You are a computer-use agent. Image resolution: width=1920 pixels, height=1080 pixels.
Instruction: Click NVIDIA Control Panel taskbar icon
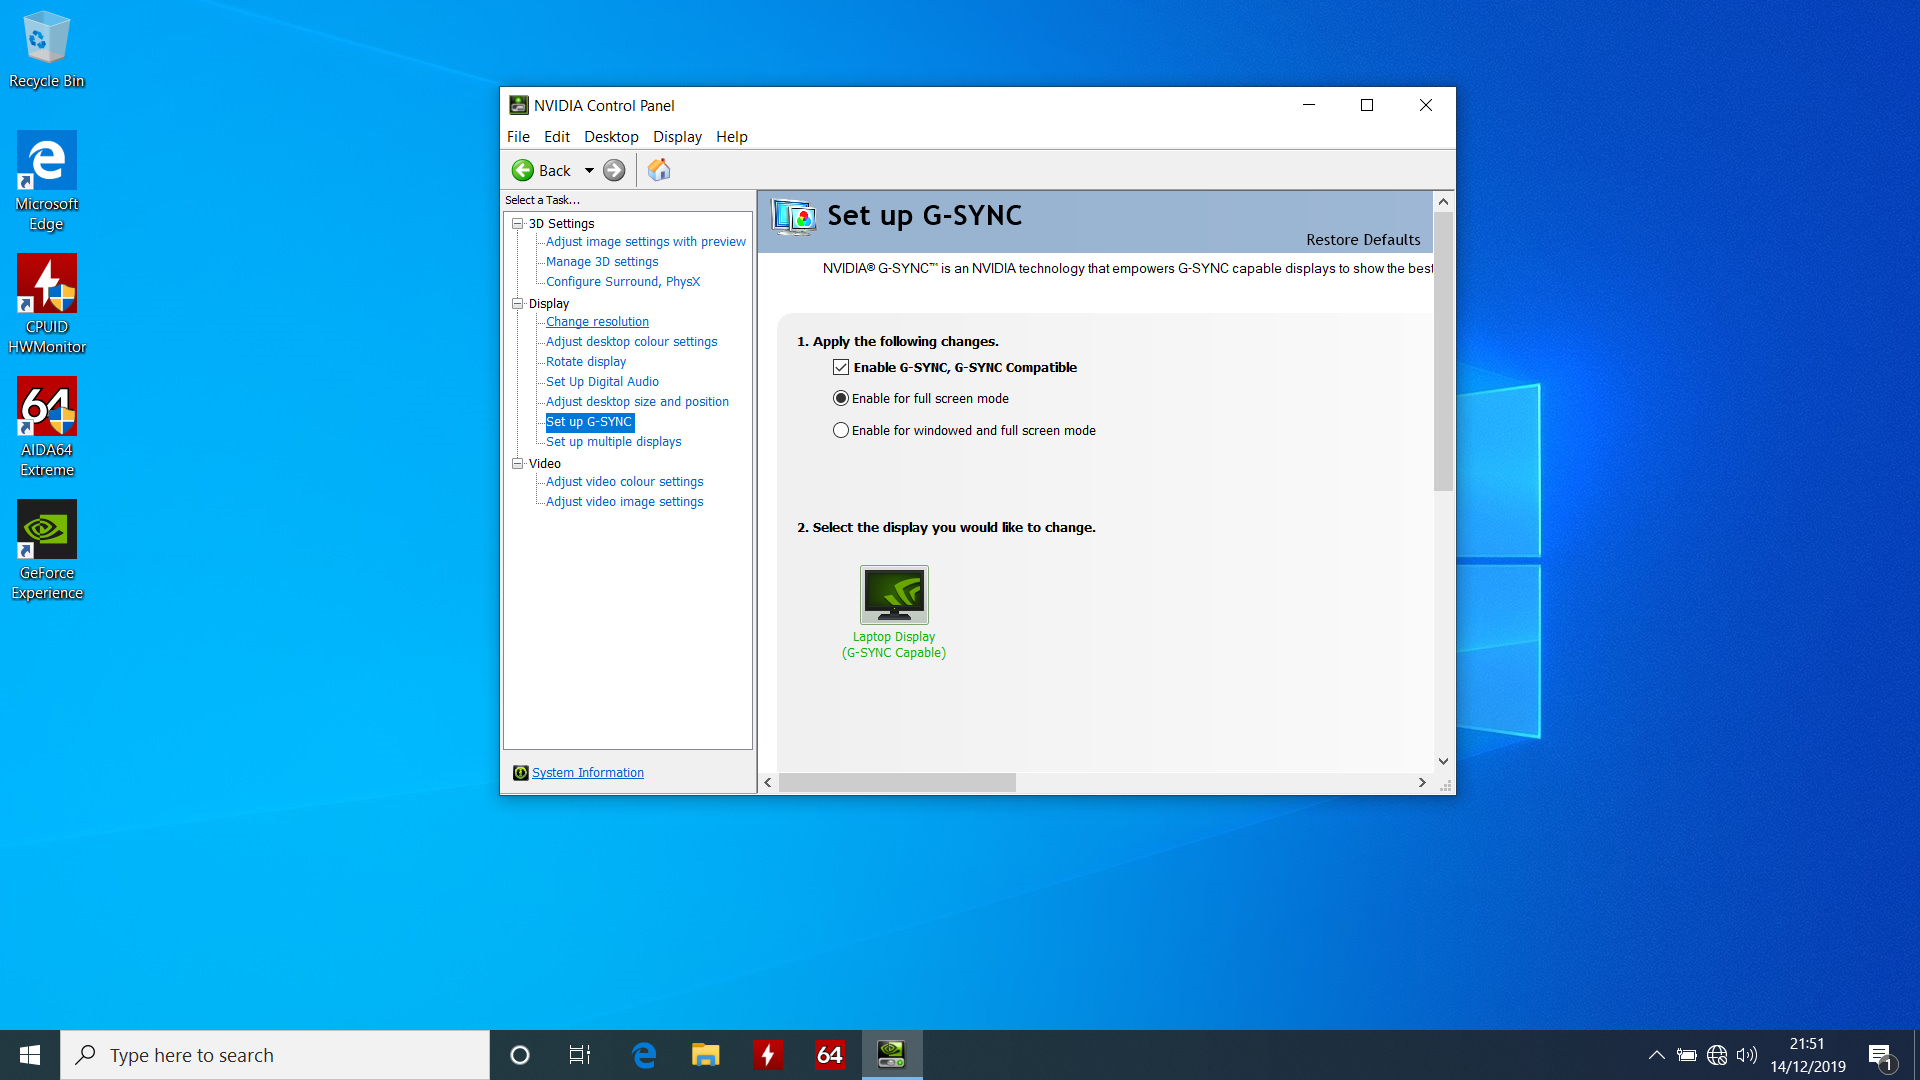coord(892,1055)
